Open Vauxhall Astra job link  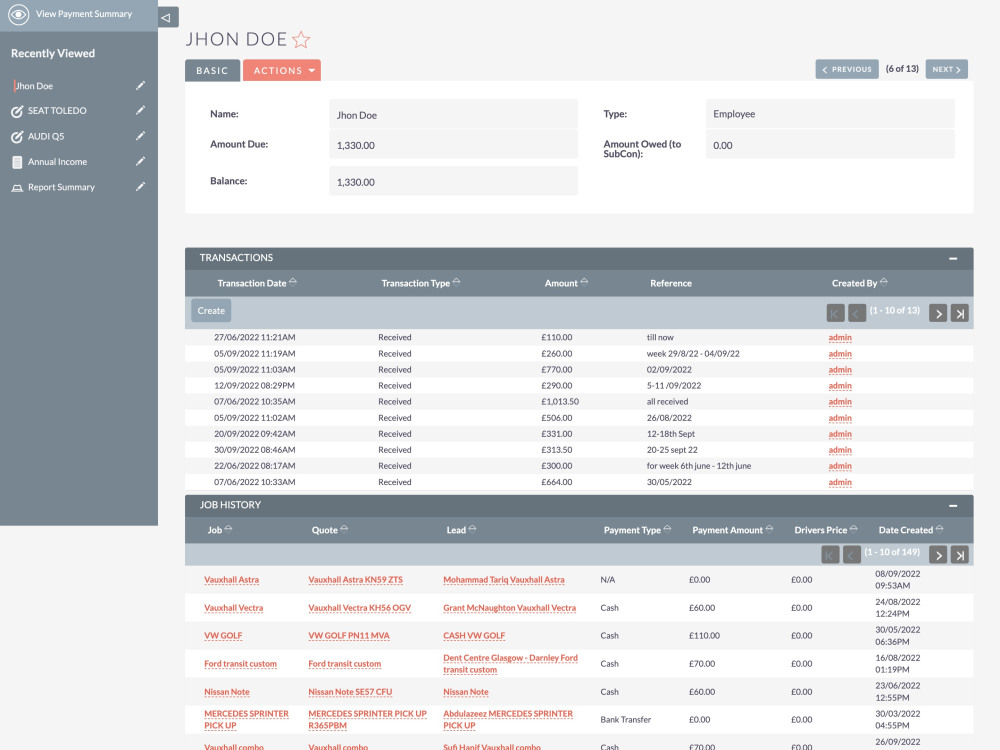tap(232, 580)
